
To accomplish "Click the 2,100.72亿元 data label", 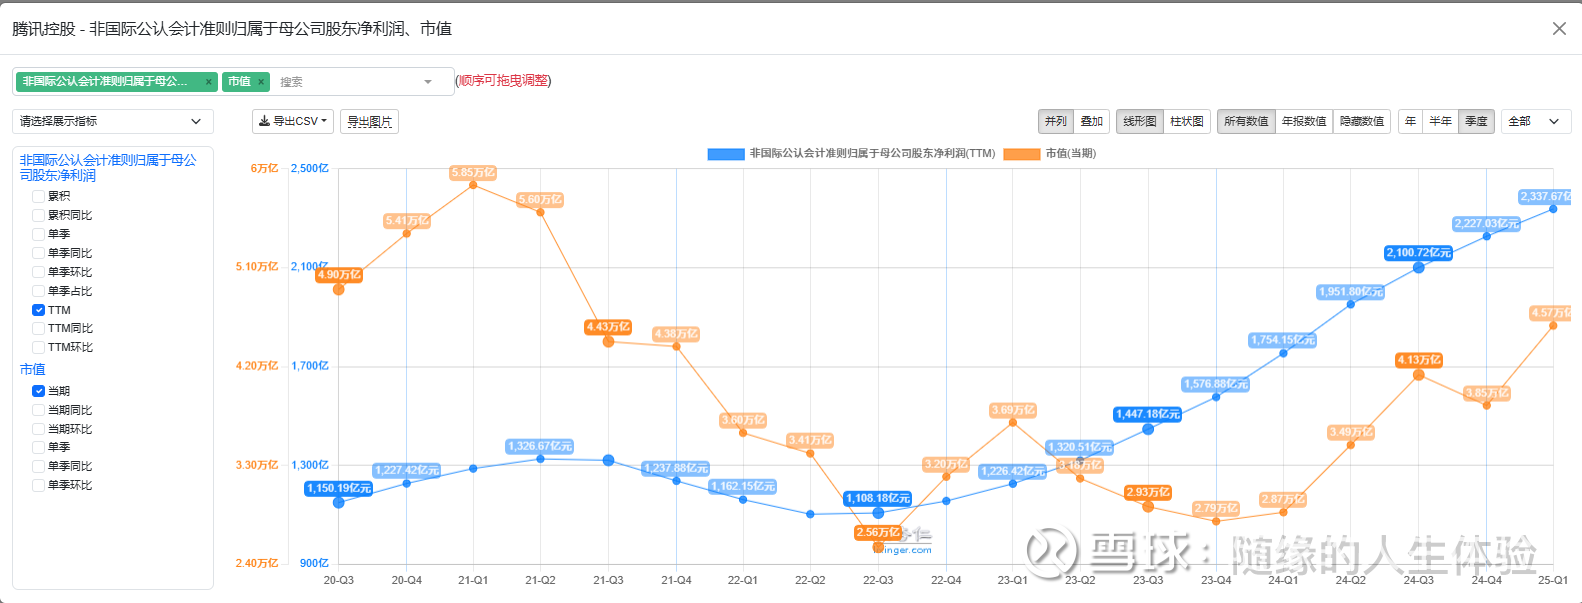I will pyautogui.click(x=1418, y=253).
